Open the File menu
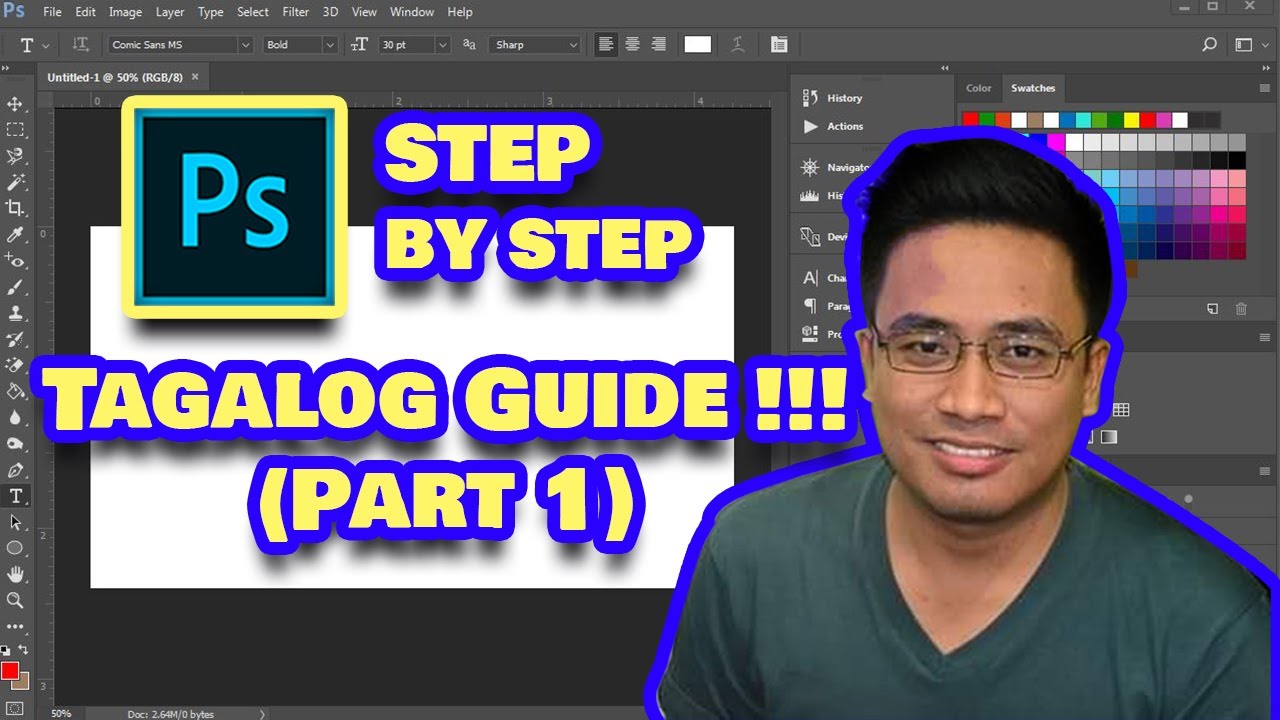The width and height of the screenshot is (1280, 720). pos(53,12)
